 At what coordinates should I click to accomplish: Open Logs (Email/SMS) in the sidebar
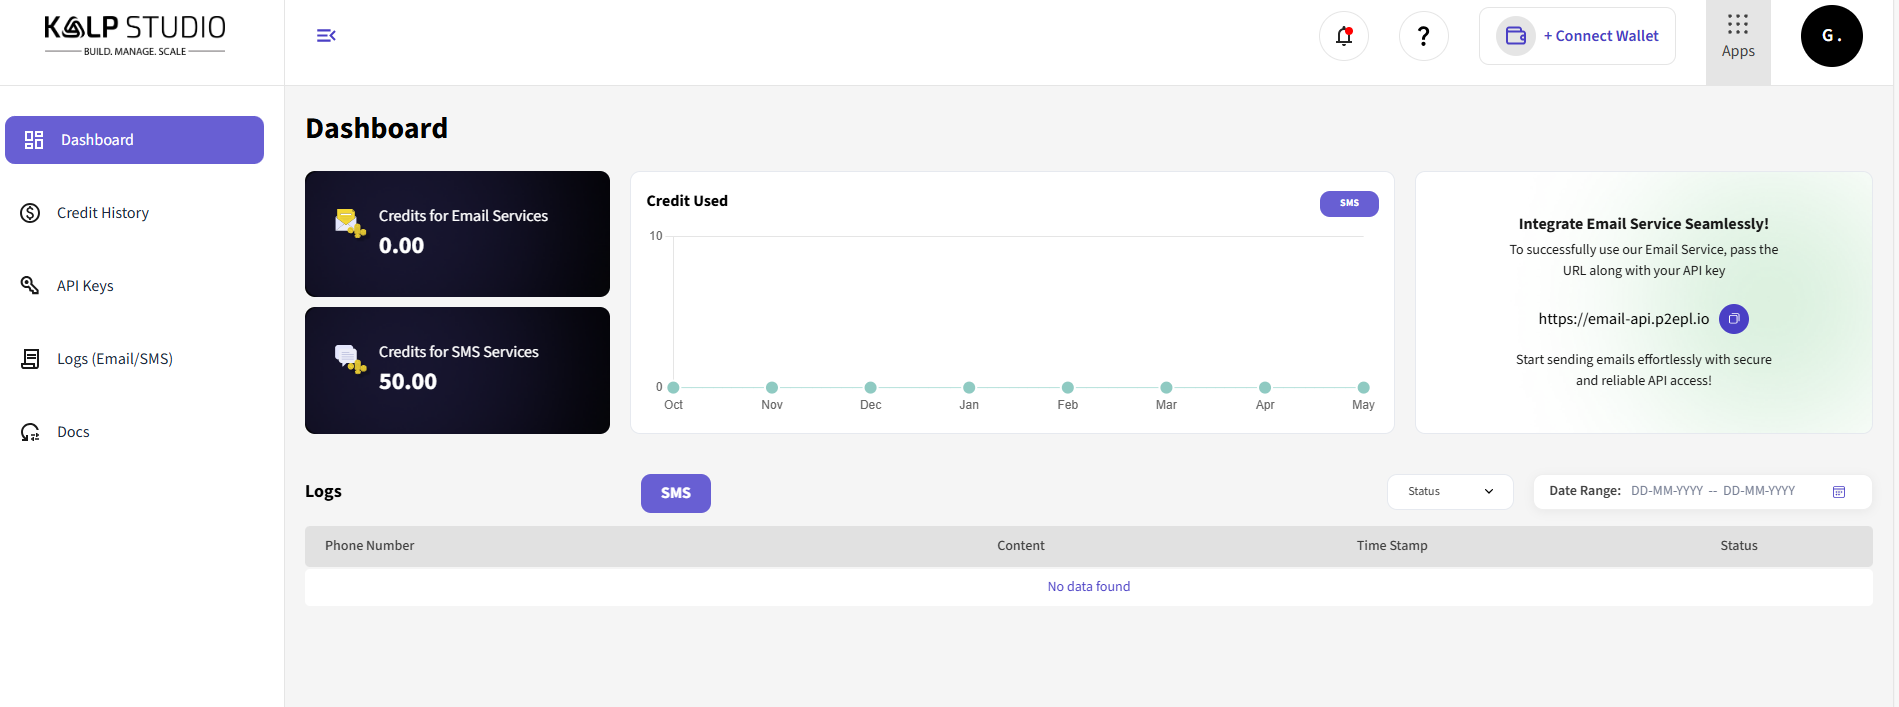[x=114, y=359]
